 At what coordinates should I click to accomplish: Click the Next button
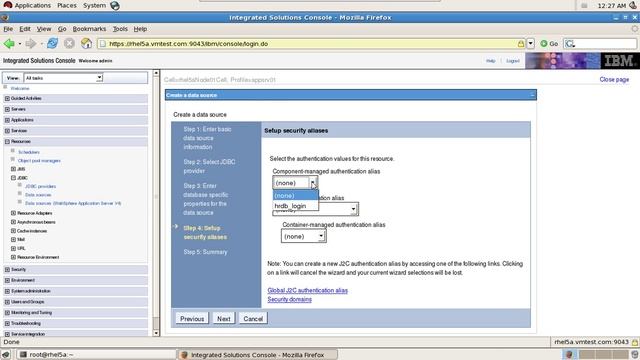click(224, 319)
